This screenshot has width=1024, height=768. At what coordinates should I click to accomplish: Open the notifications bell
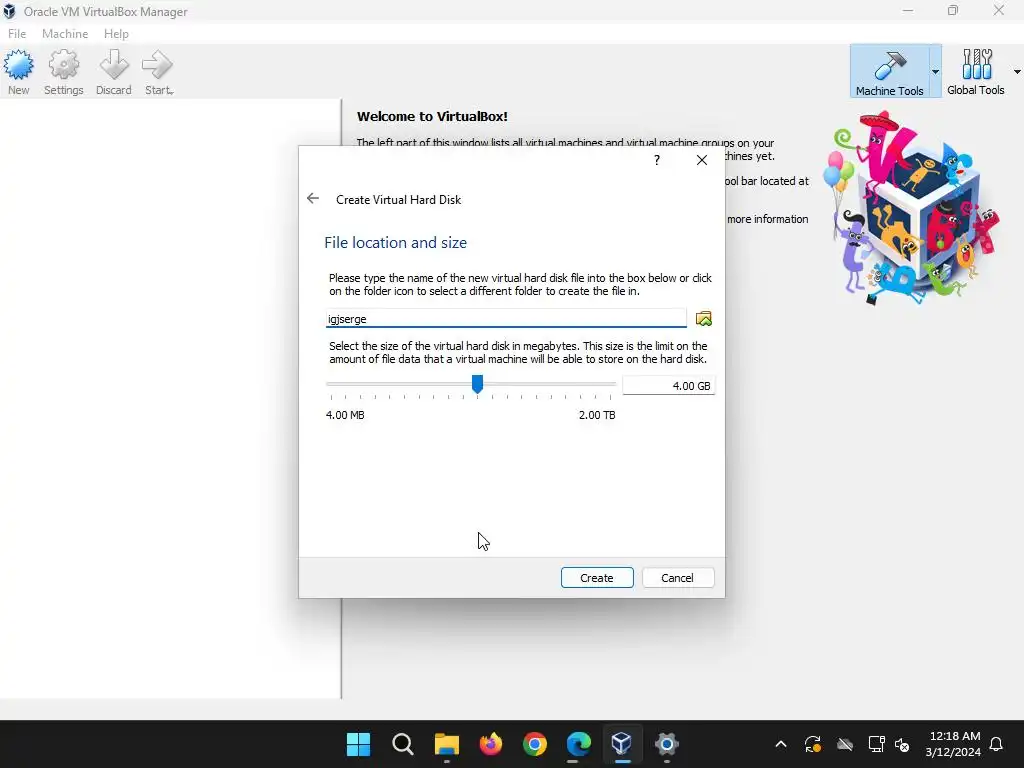(997, 744)
